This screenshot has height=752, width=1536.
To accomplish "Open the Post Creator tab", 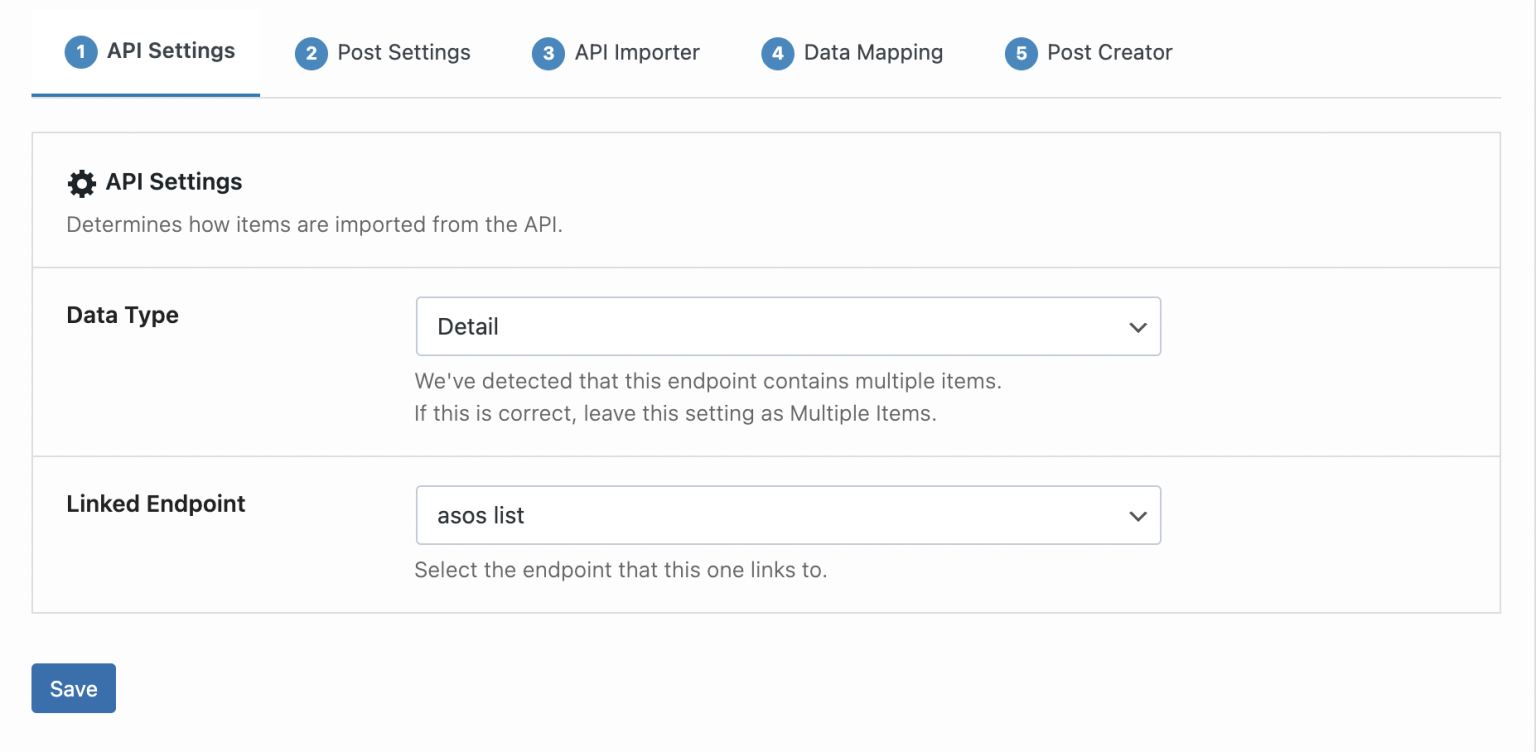I will [x=1110, y=53].
